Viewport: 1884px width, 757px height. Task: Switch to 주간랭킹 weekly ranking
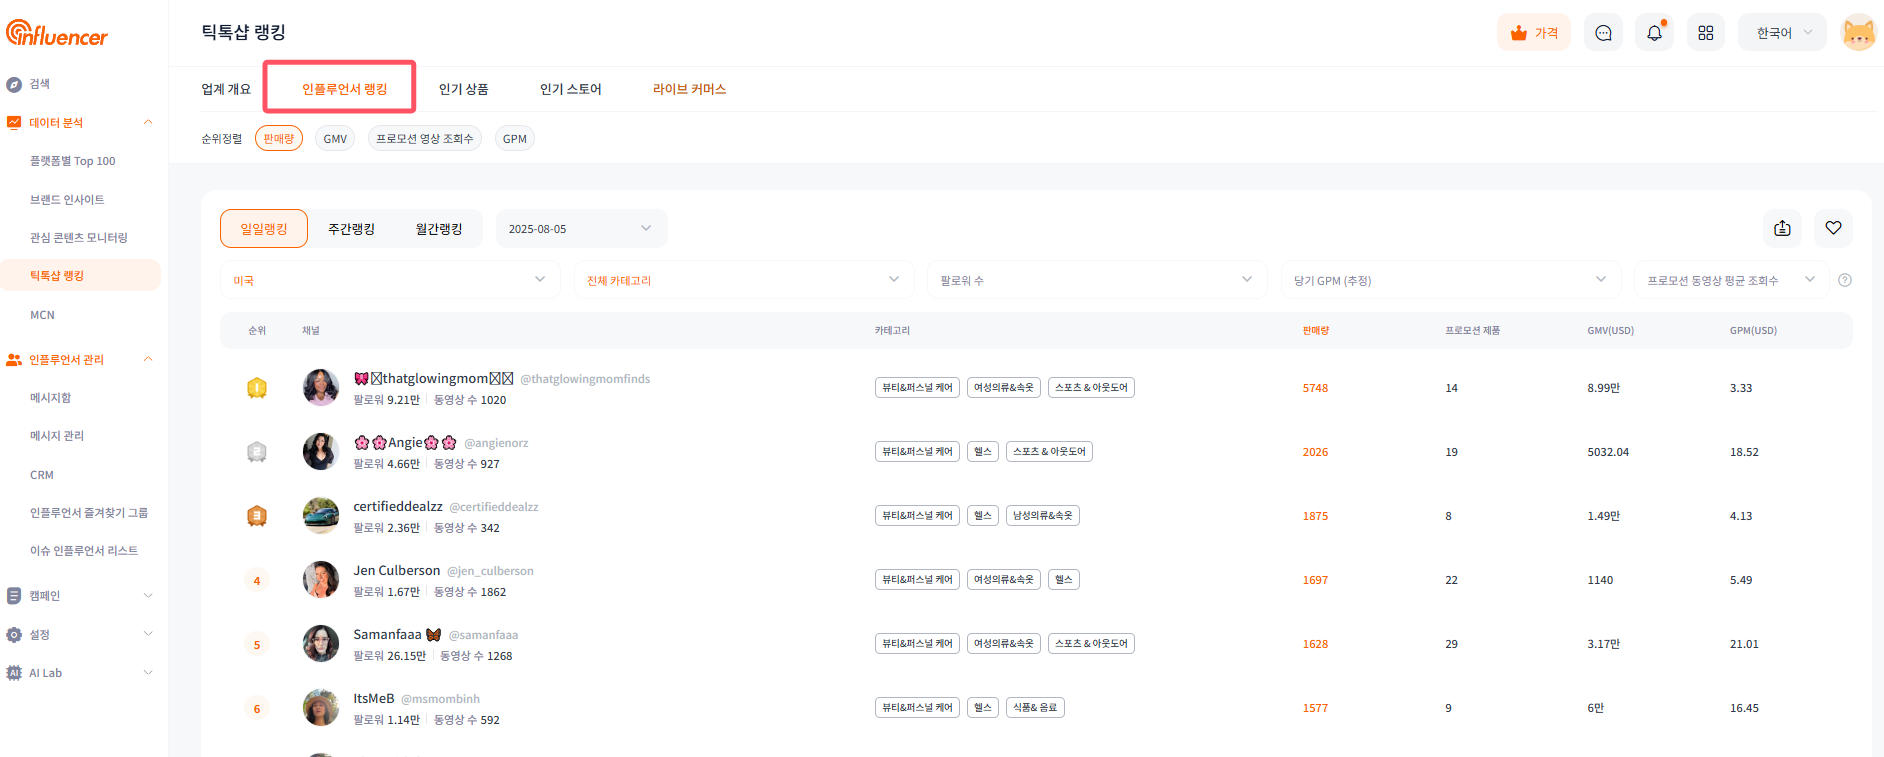[x=351, y=229]
